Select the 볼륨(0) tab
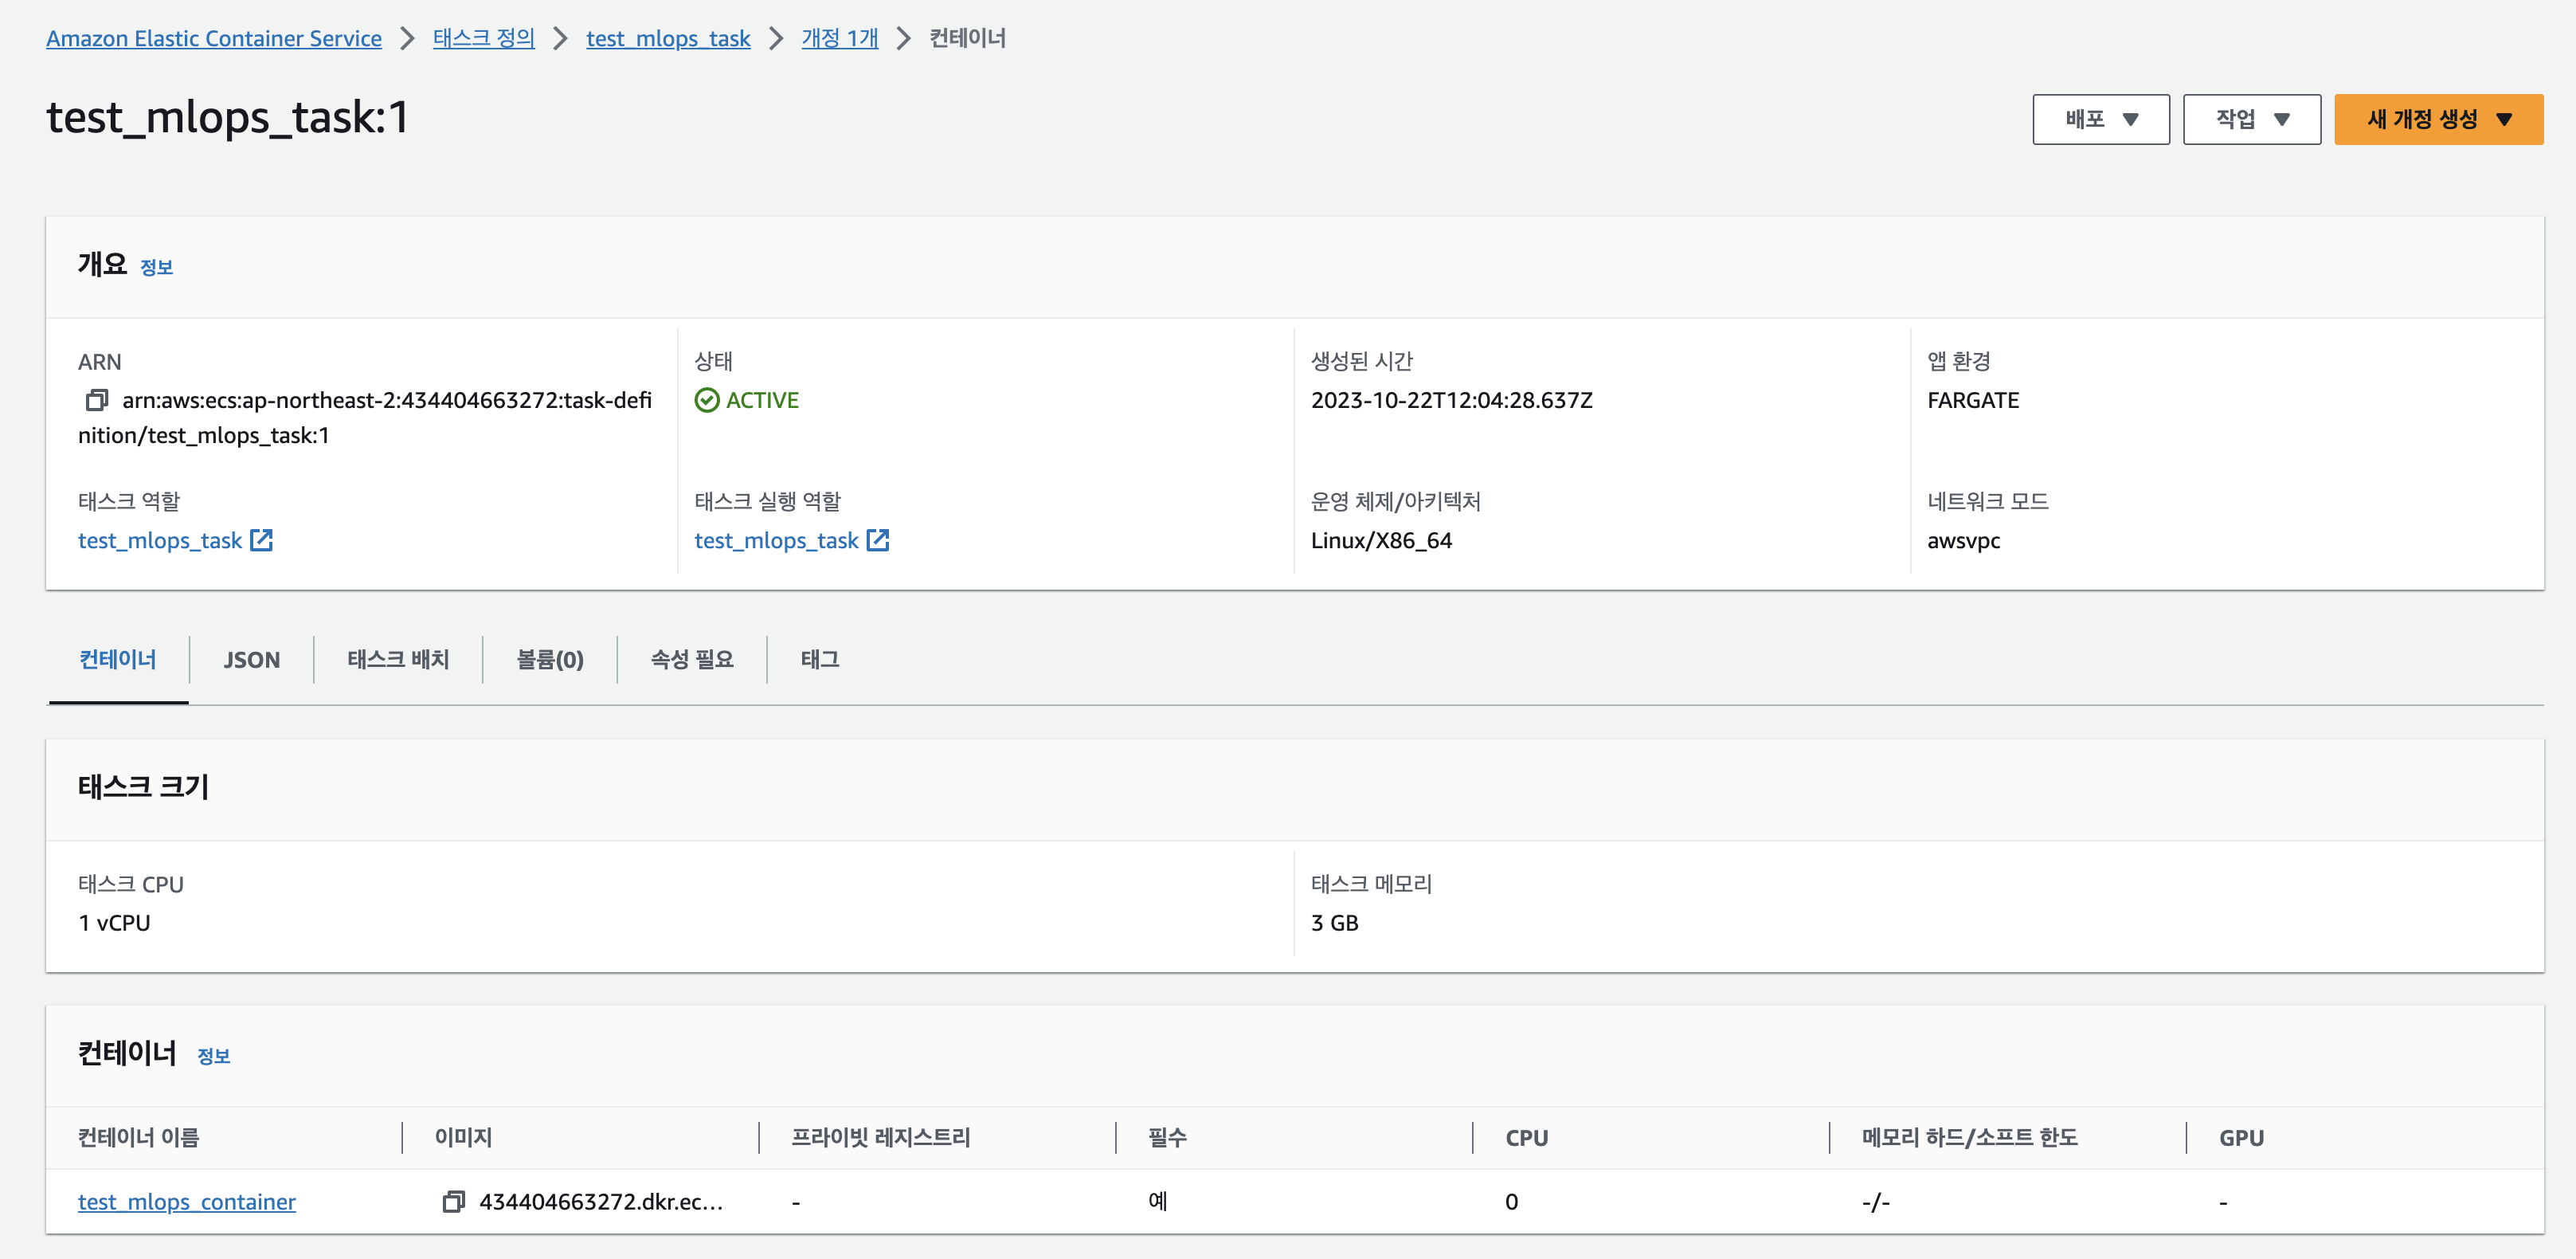Image resolution: width=2576 pixels, height=1259 pixels. click(x=549, y=660)
